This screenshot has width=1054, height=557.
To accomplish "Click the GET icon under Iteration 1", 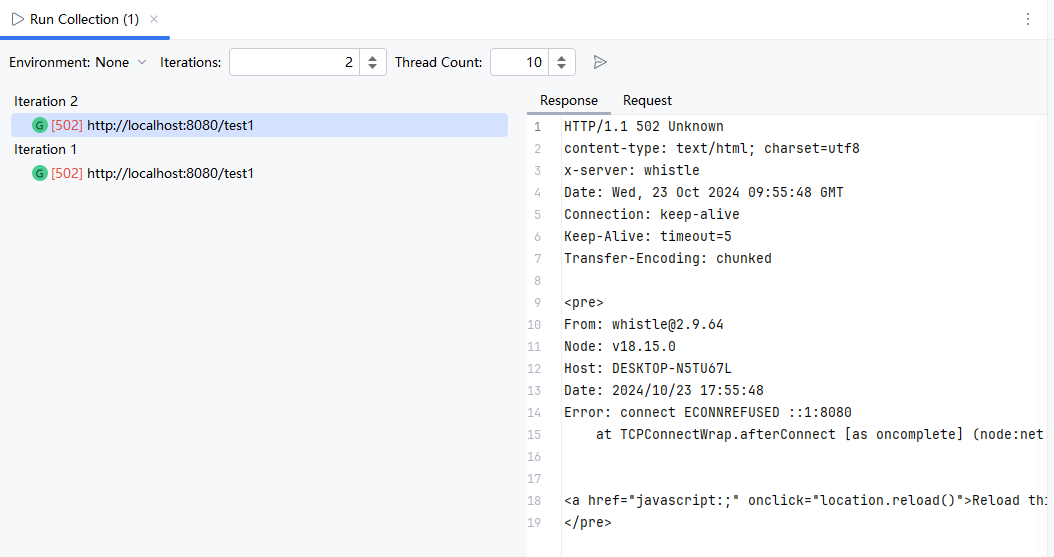I will [40, 173].
